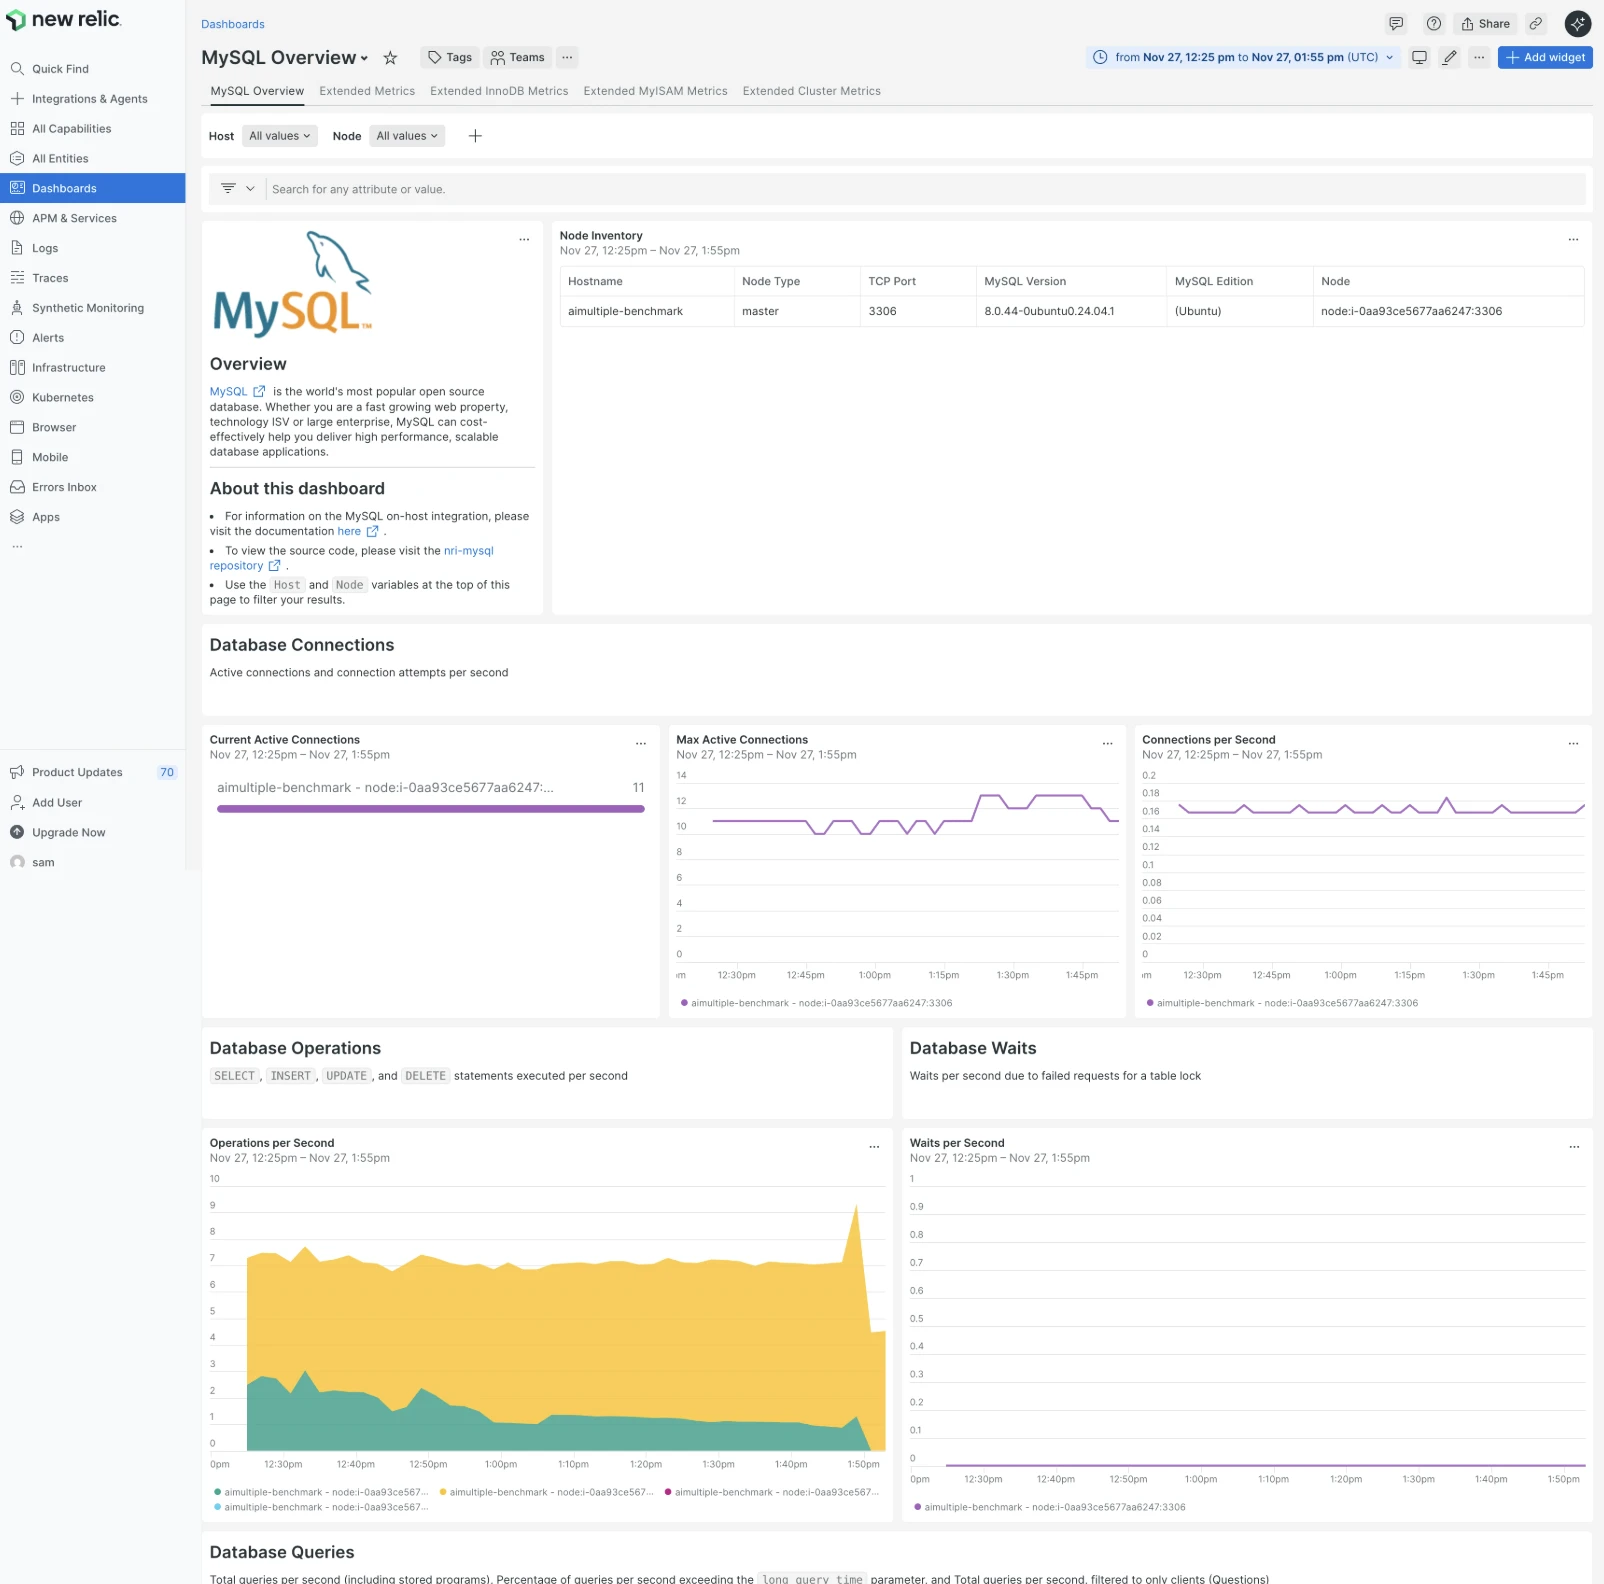Image resolution: width=1604 pixels, height=1584 pixels.
Task: Open feedback chat icon in header
Action: coord(1396,24)
